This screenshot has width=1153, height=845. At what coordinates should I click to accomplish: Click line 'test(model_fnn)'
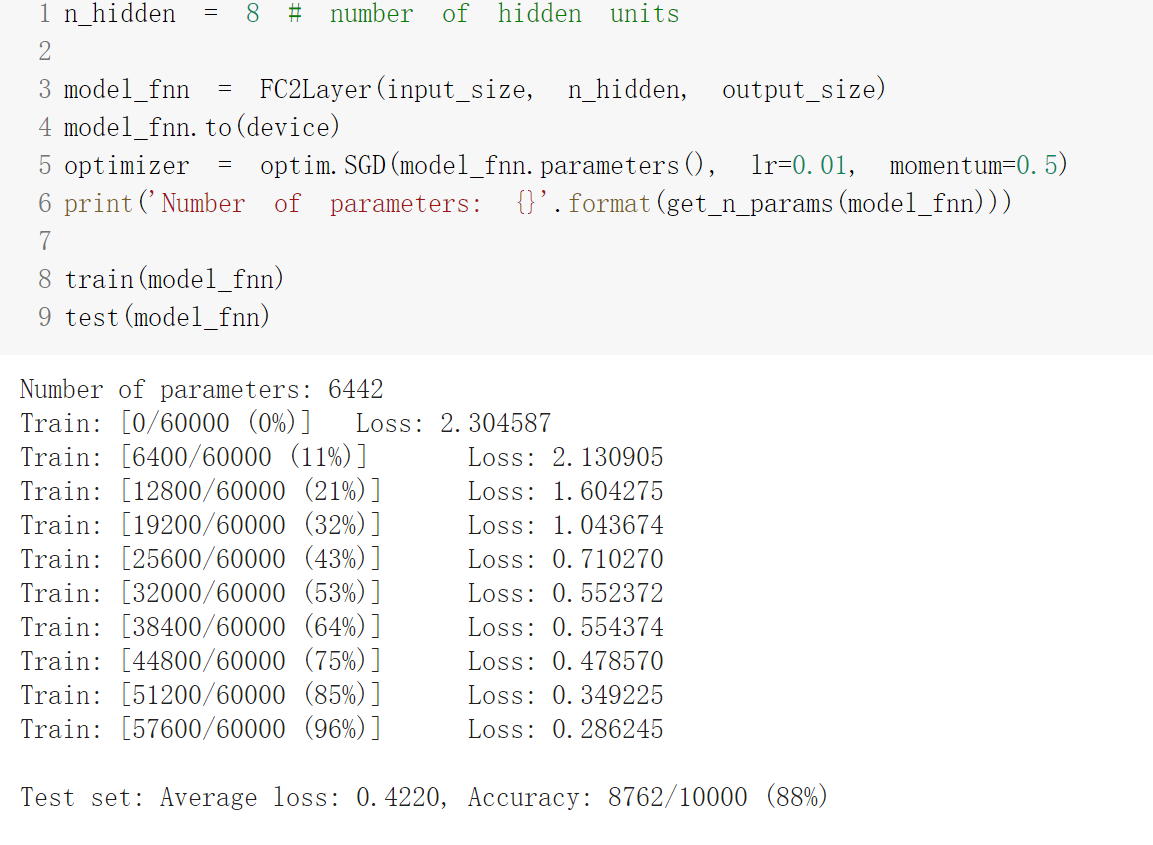coord(168,318)
